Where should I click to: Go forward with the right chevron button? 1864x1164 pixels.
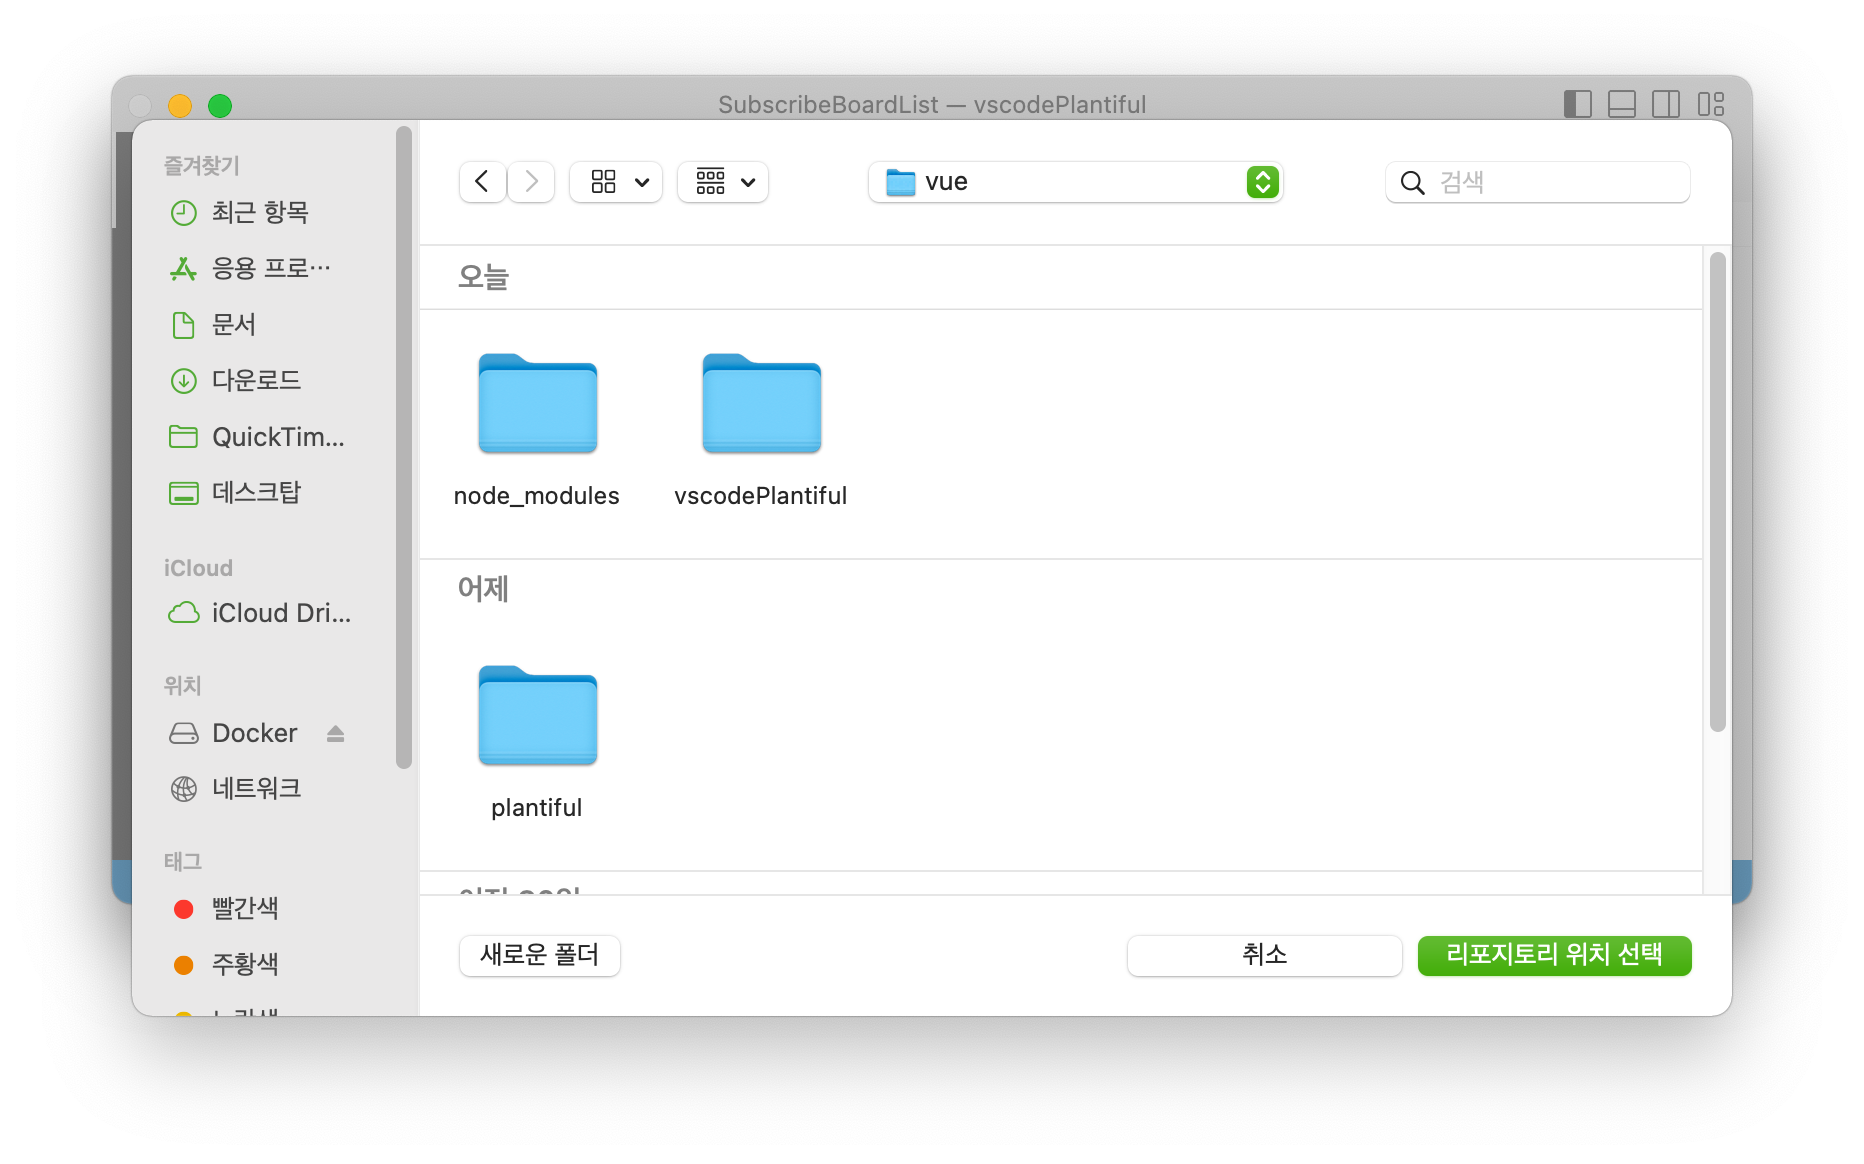click(x=531, y=182)
